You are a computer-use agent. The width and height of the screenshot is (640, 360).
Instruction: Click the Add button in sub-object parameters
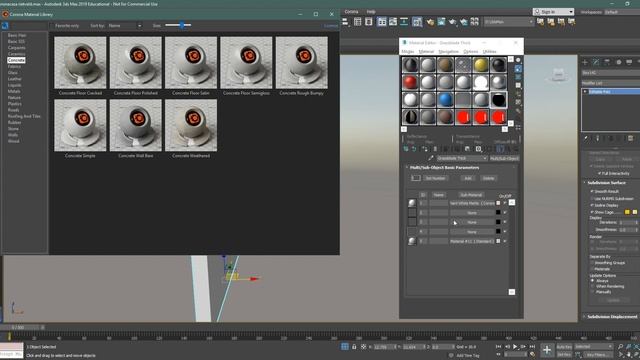tap(468, 178)
